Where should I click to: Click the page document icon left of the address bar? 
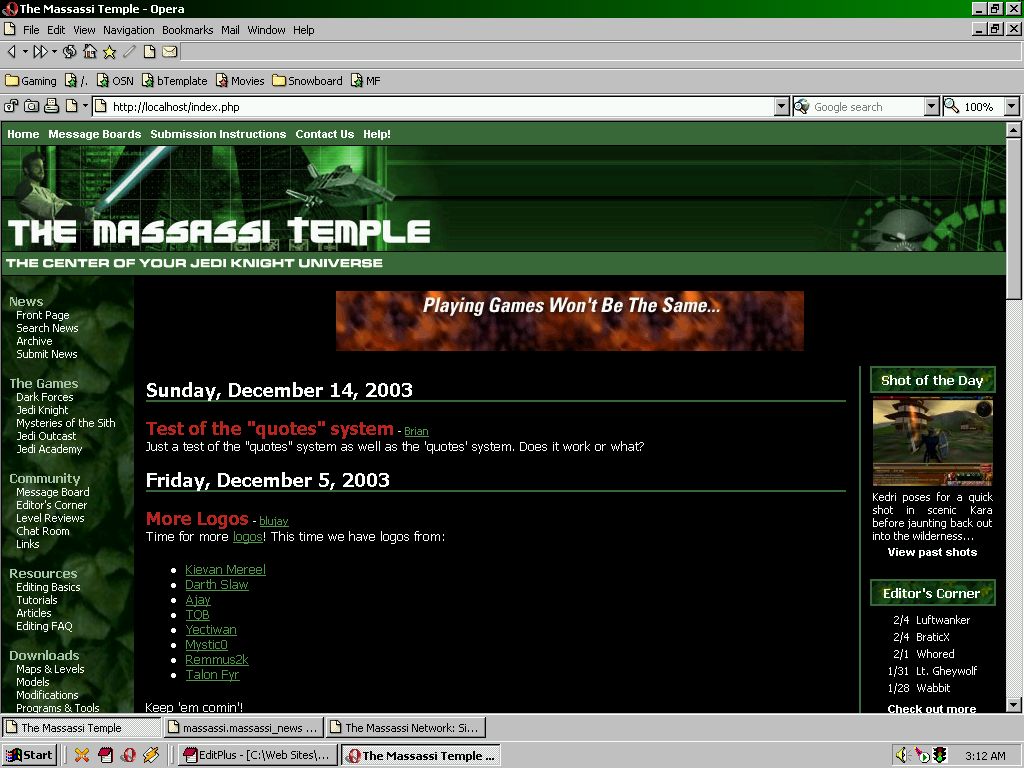(x=71, y=106)
